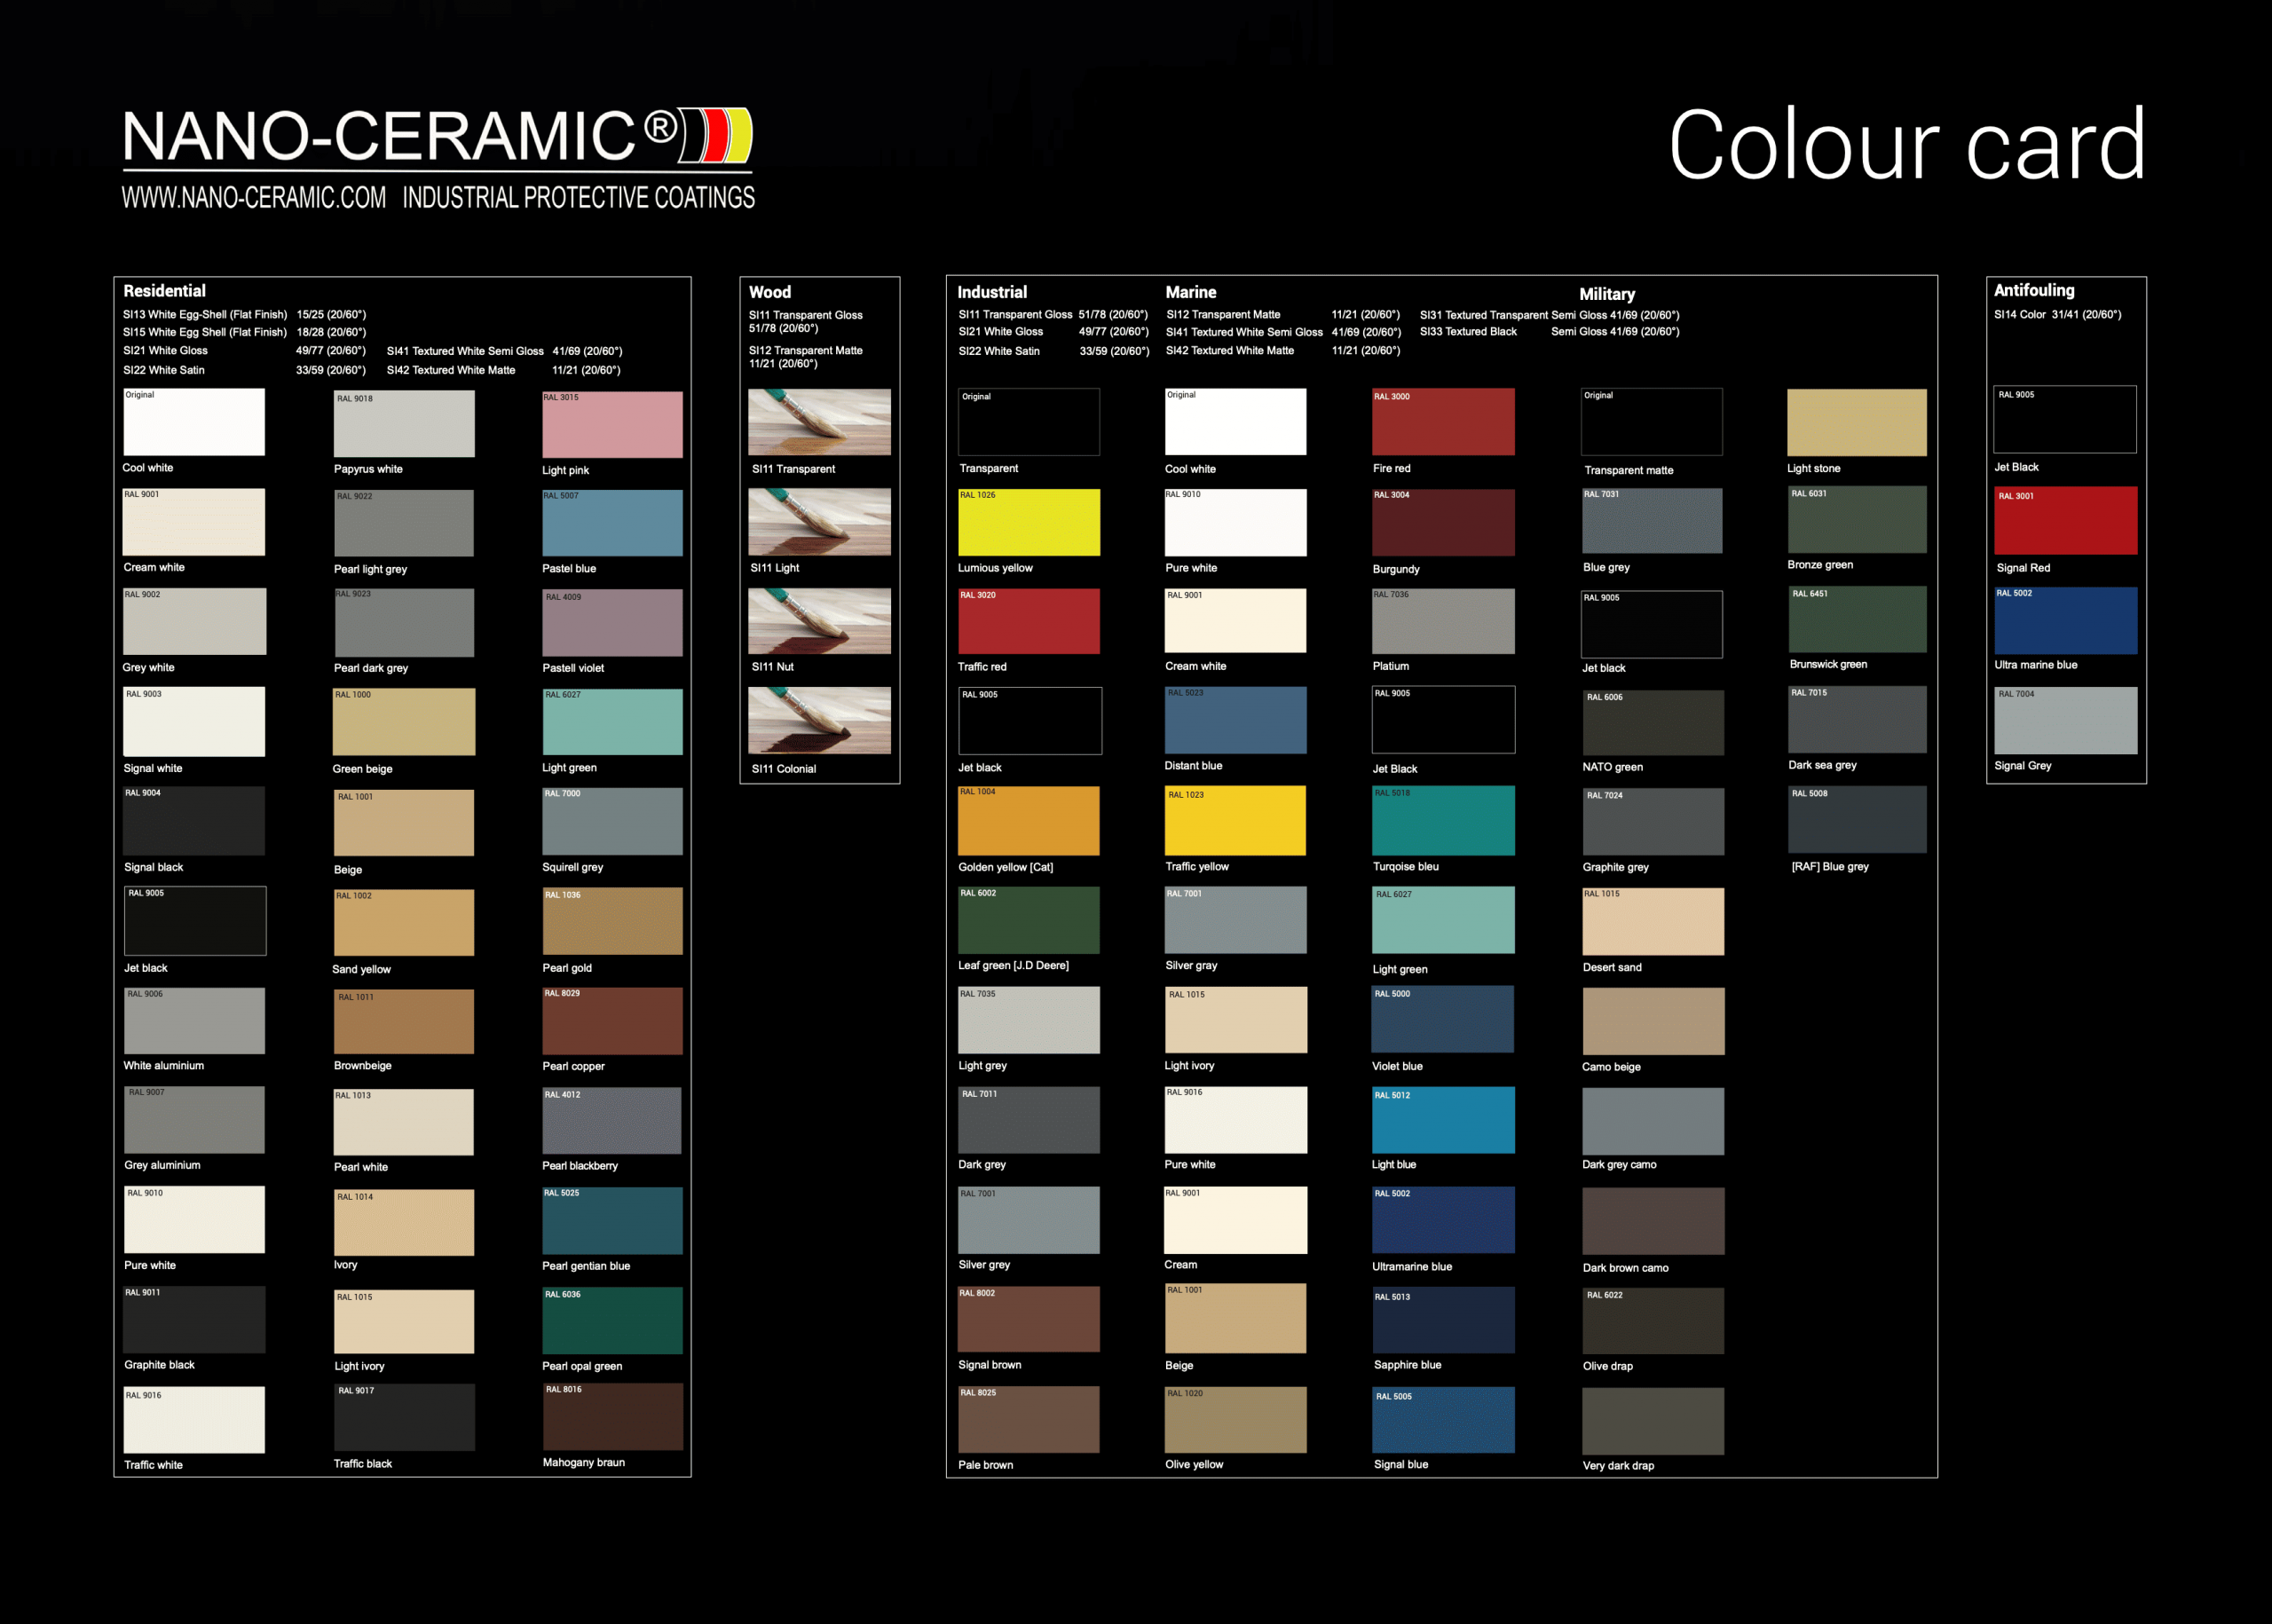Click the Residential section heading
The height and width of the screenshot is (1624, 2272).
164,291
